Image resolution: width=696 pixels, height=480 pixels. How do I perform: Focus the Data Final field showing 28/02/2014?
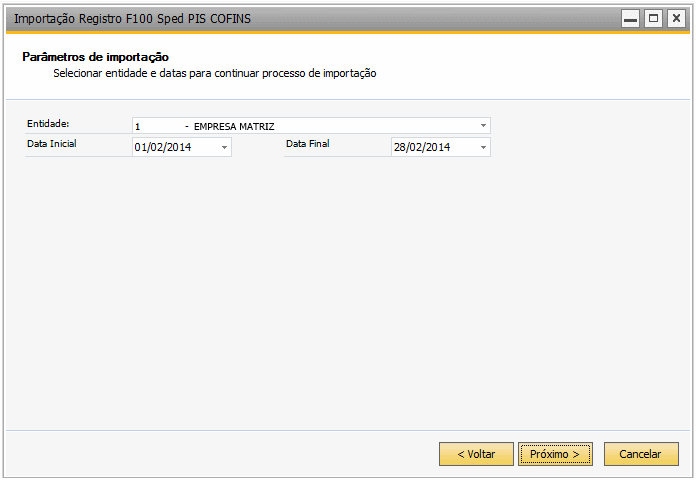(441, 147)
